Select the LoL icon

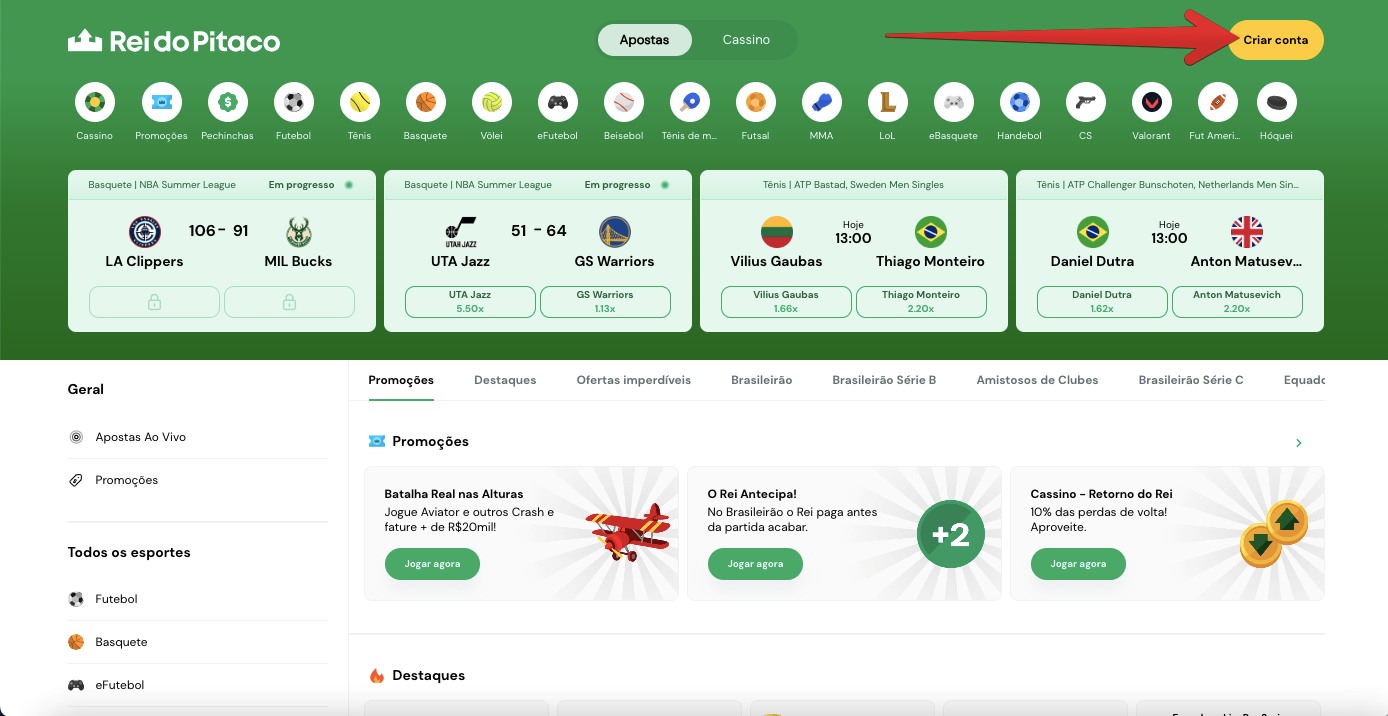(888, 102)
